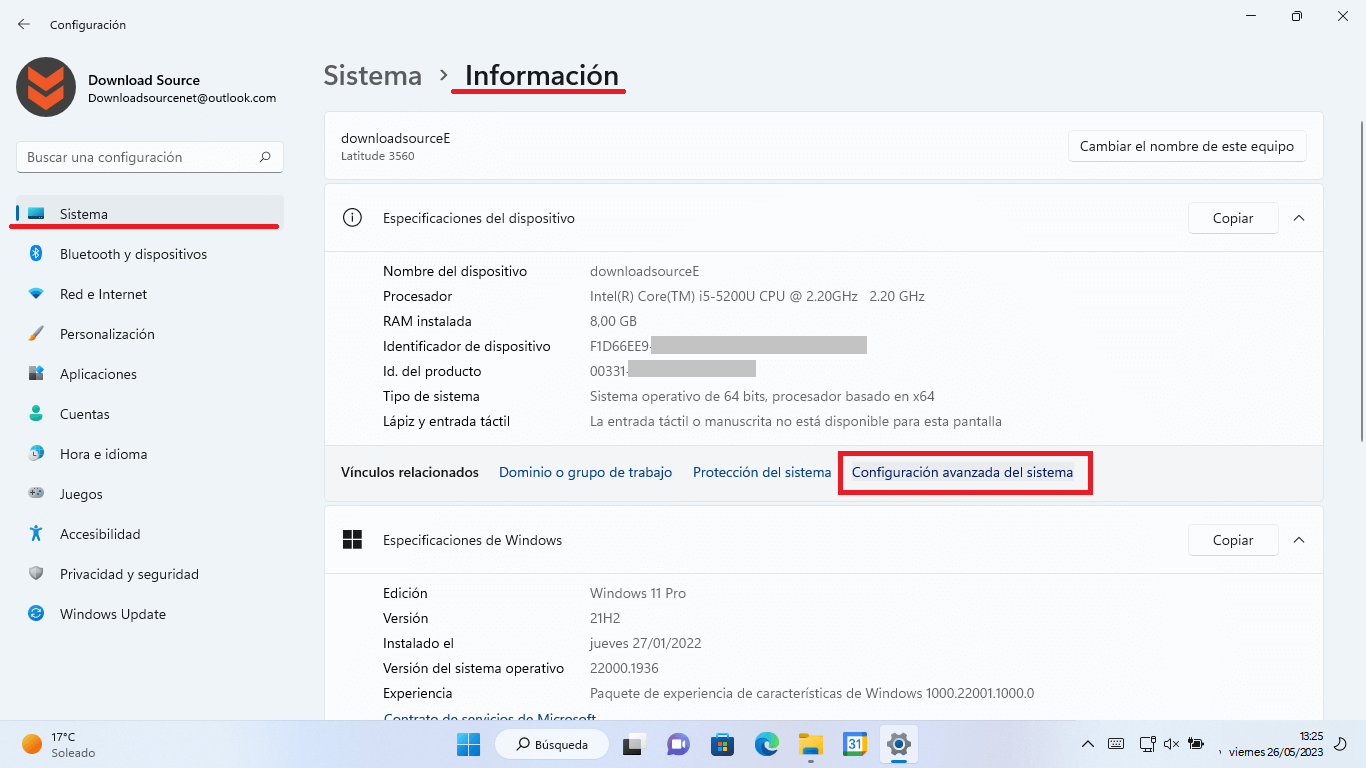Open Cuentas settings
Screen dimensions: 1366x768
150,414
